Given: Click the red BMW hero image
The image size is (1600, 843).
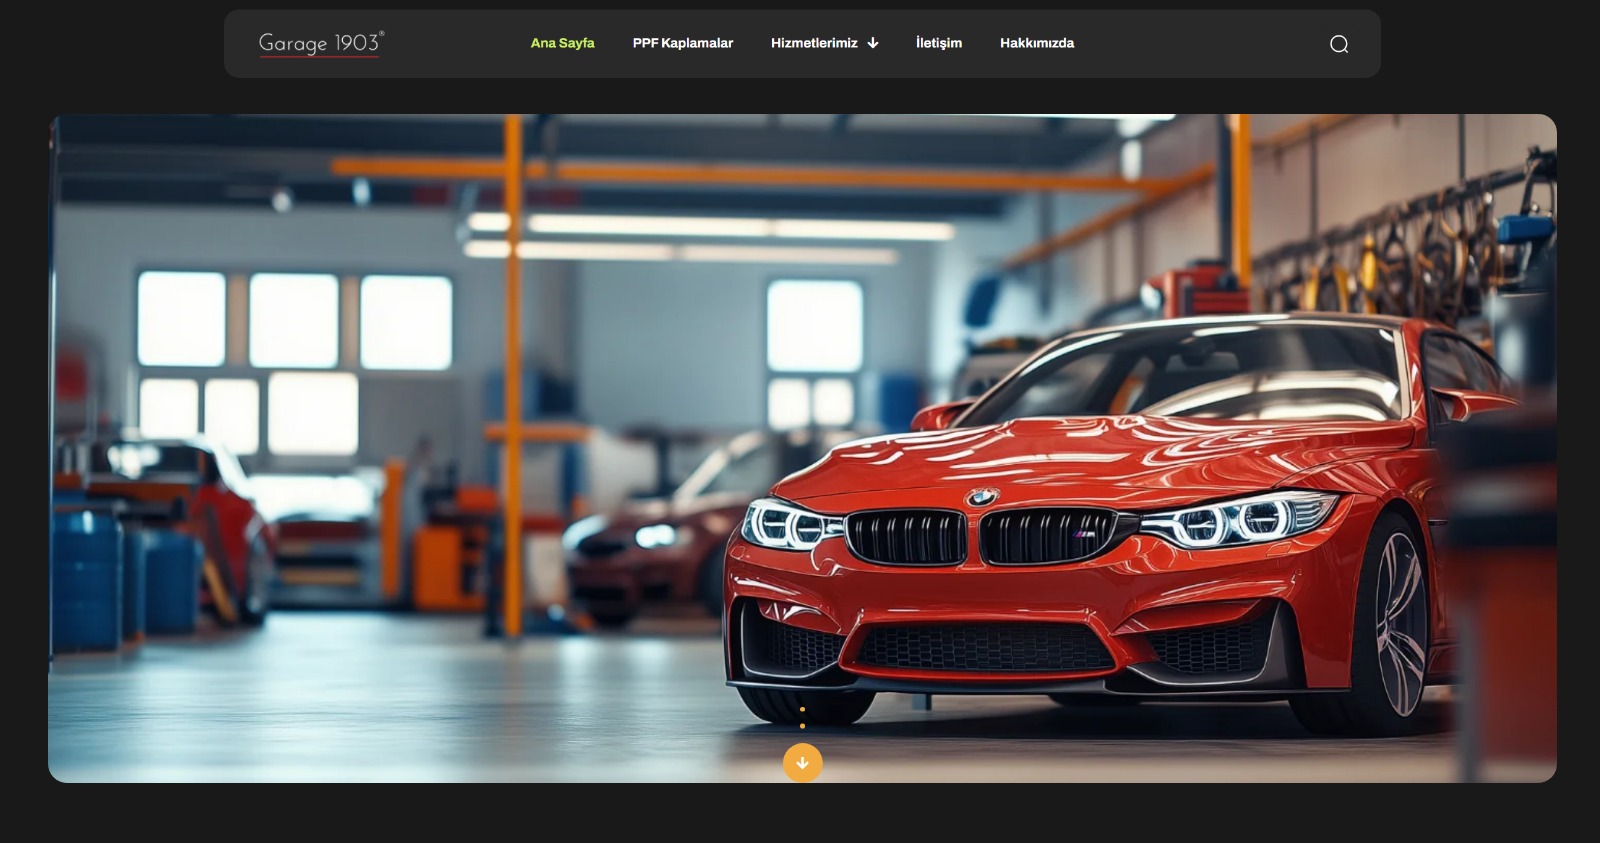Looking at the screenshot, I should click(802, 448).
